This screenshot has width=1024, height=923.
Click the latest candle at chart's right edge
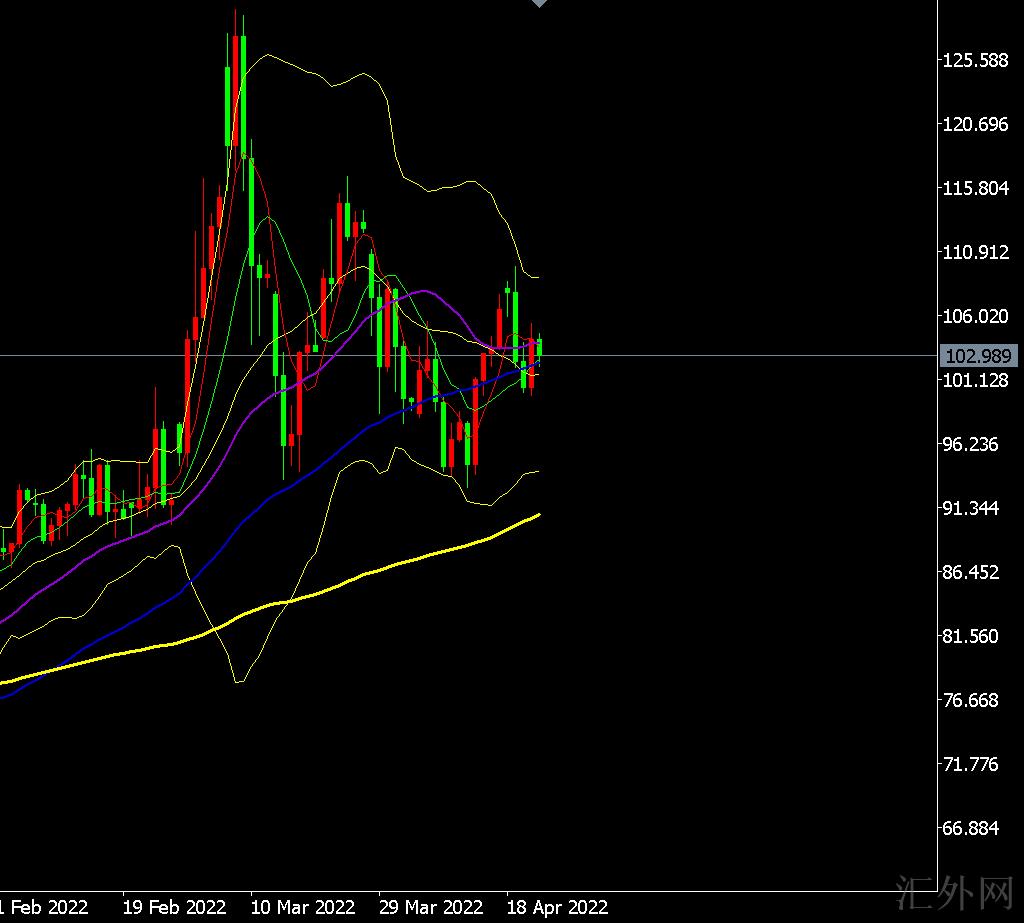pos(540,347)
